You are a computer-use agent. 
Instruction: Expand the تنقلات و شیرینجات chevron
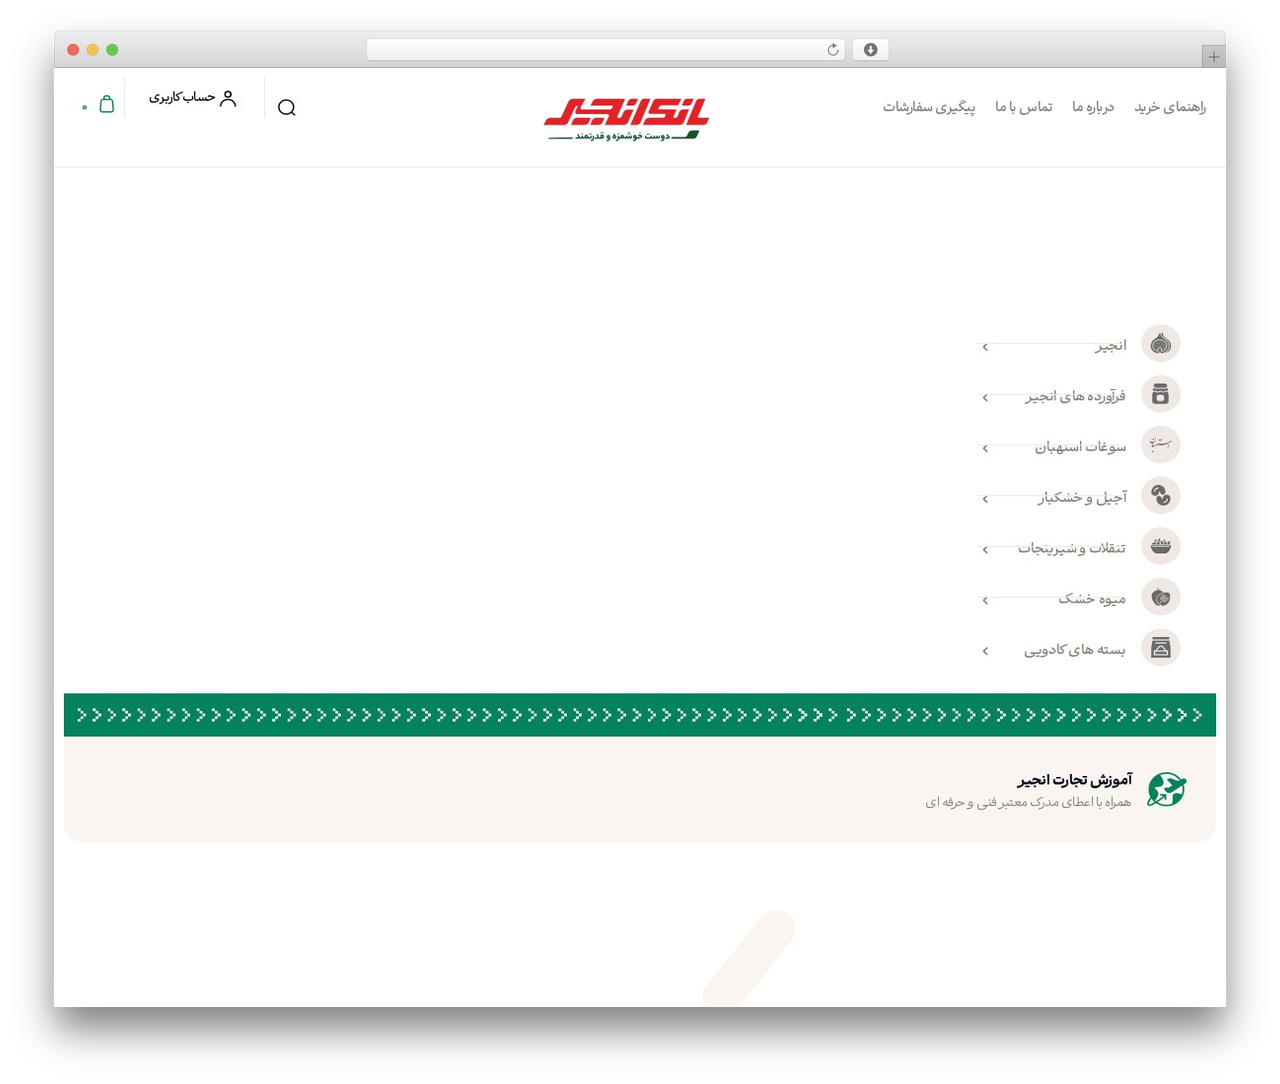tap(985, 550)
